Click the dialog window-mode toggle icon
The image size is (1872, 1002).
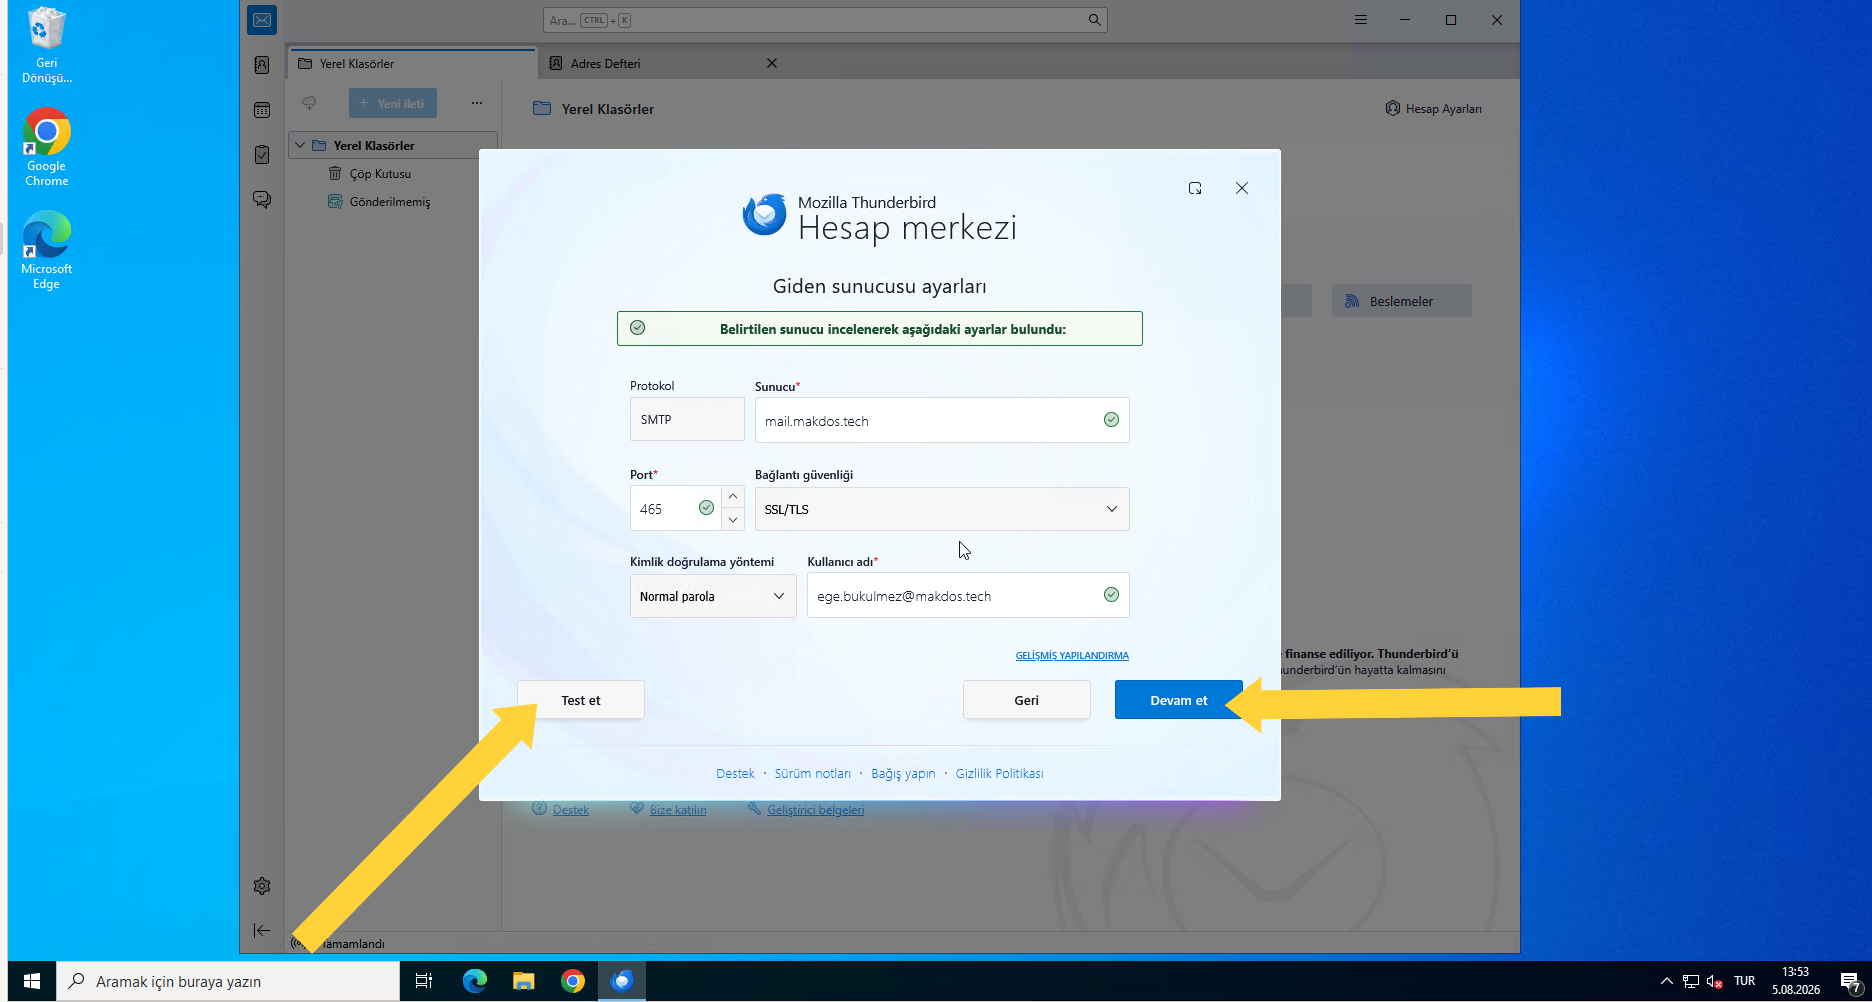click(1195, 188)
